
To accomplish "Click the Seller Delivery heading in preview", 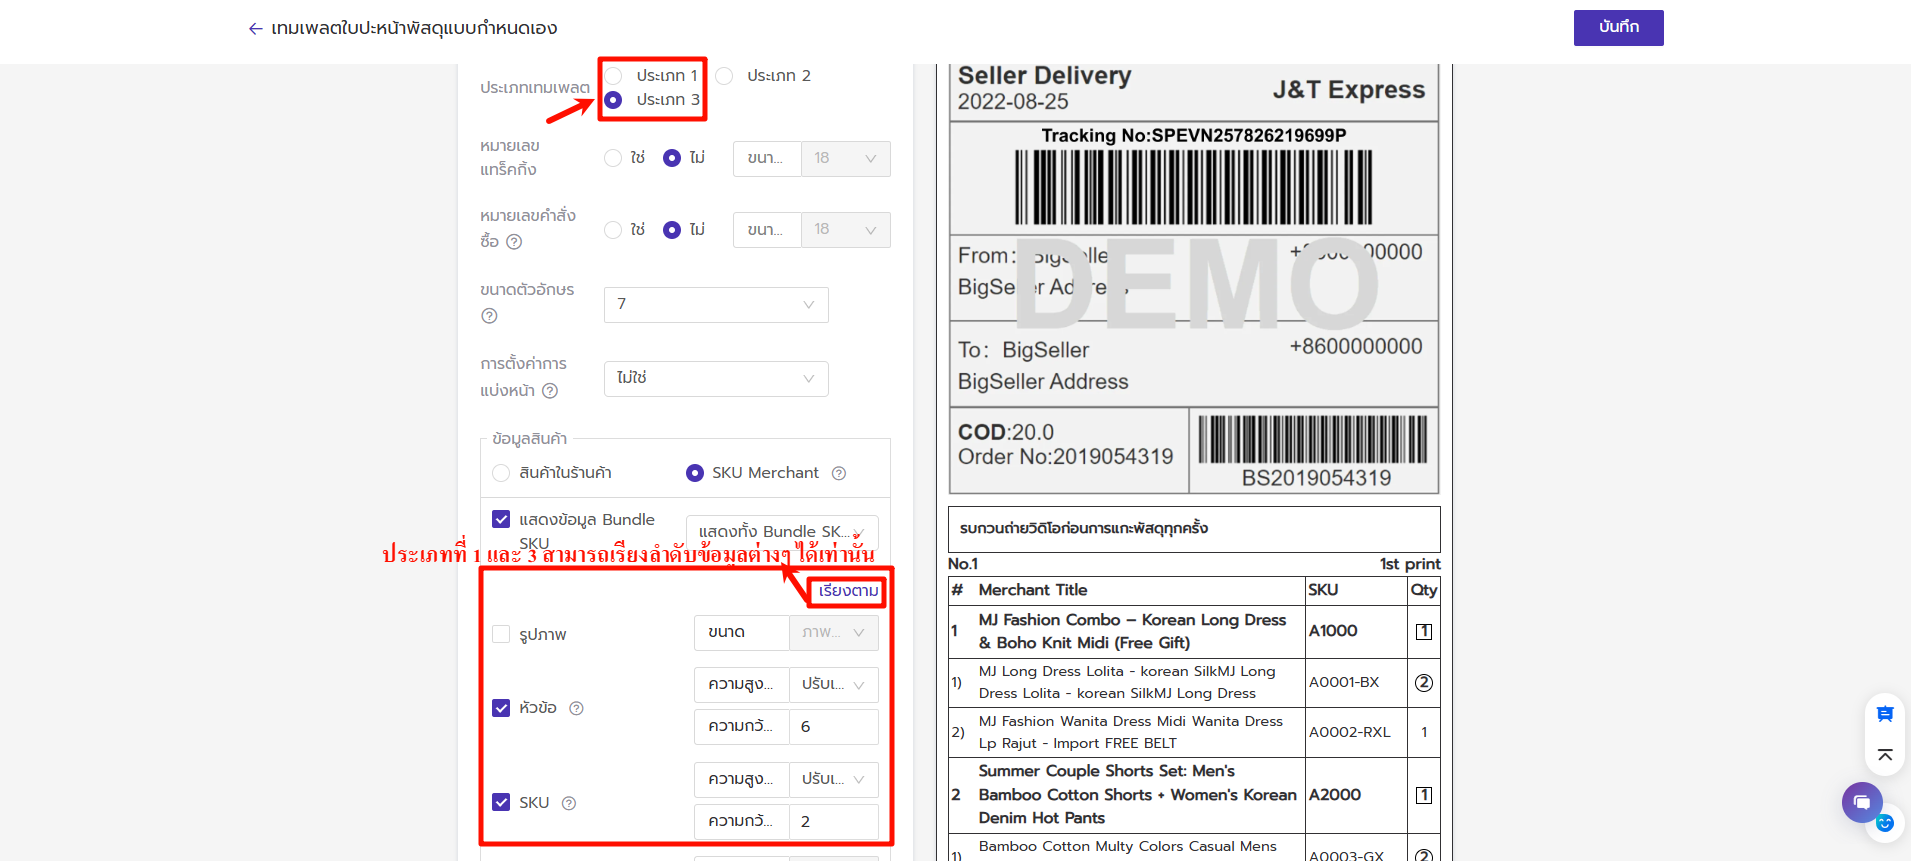I will 1044,76.
